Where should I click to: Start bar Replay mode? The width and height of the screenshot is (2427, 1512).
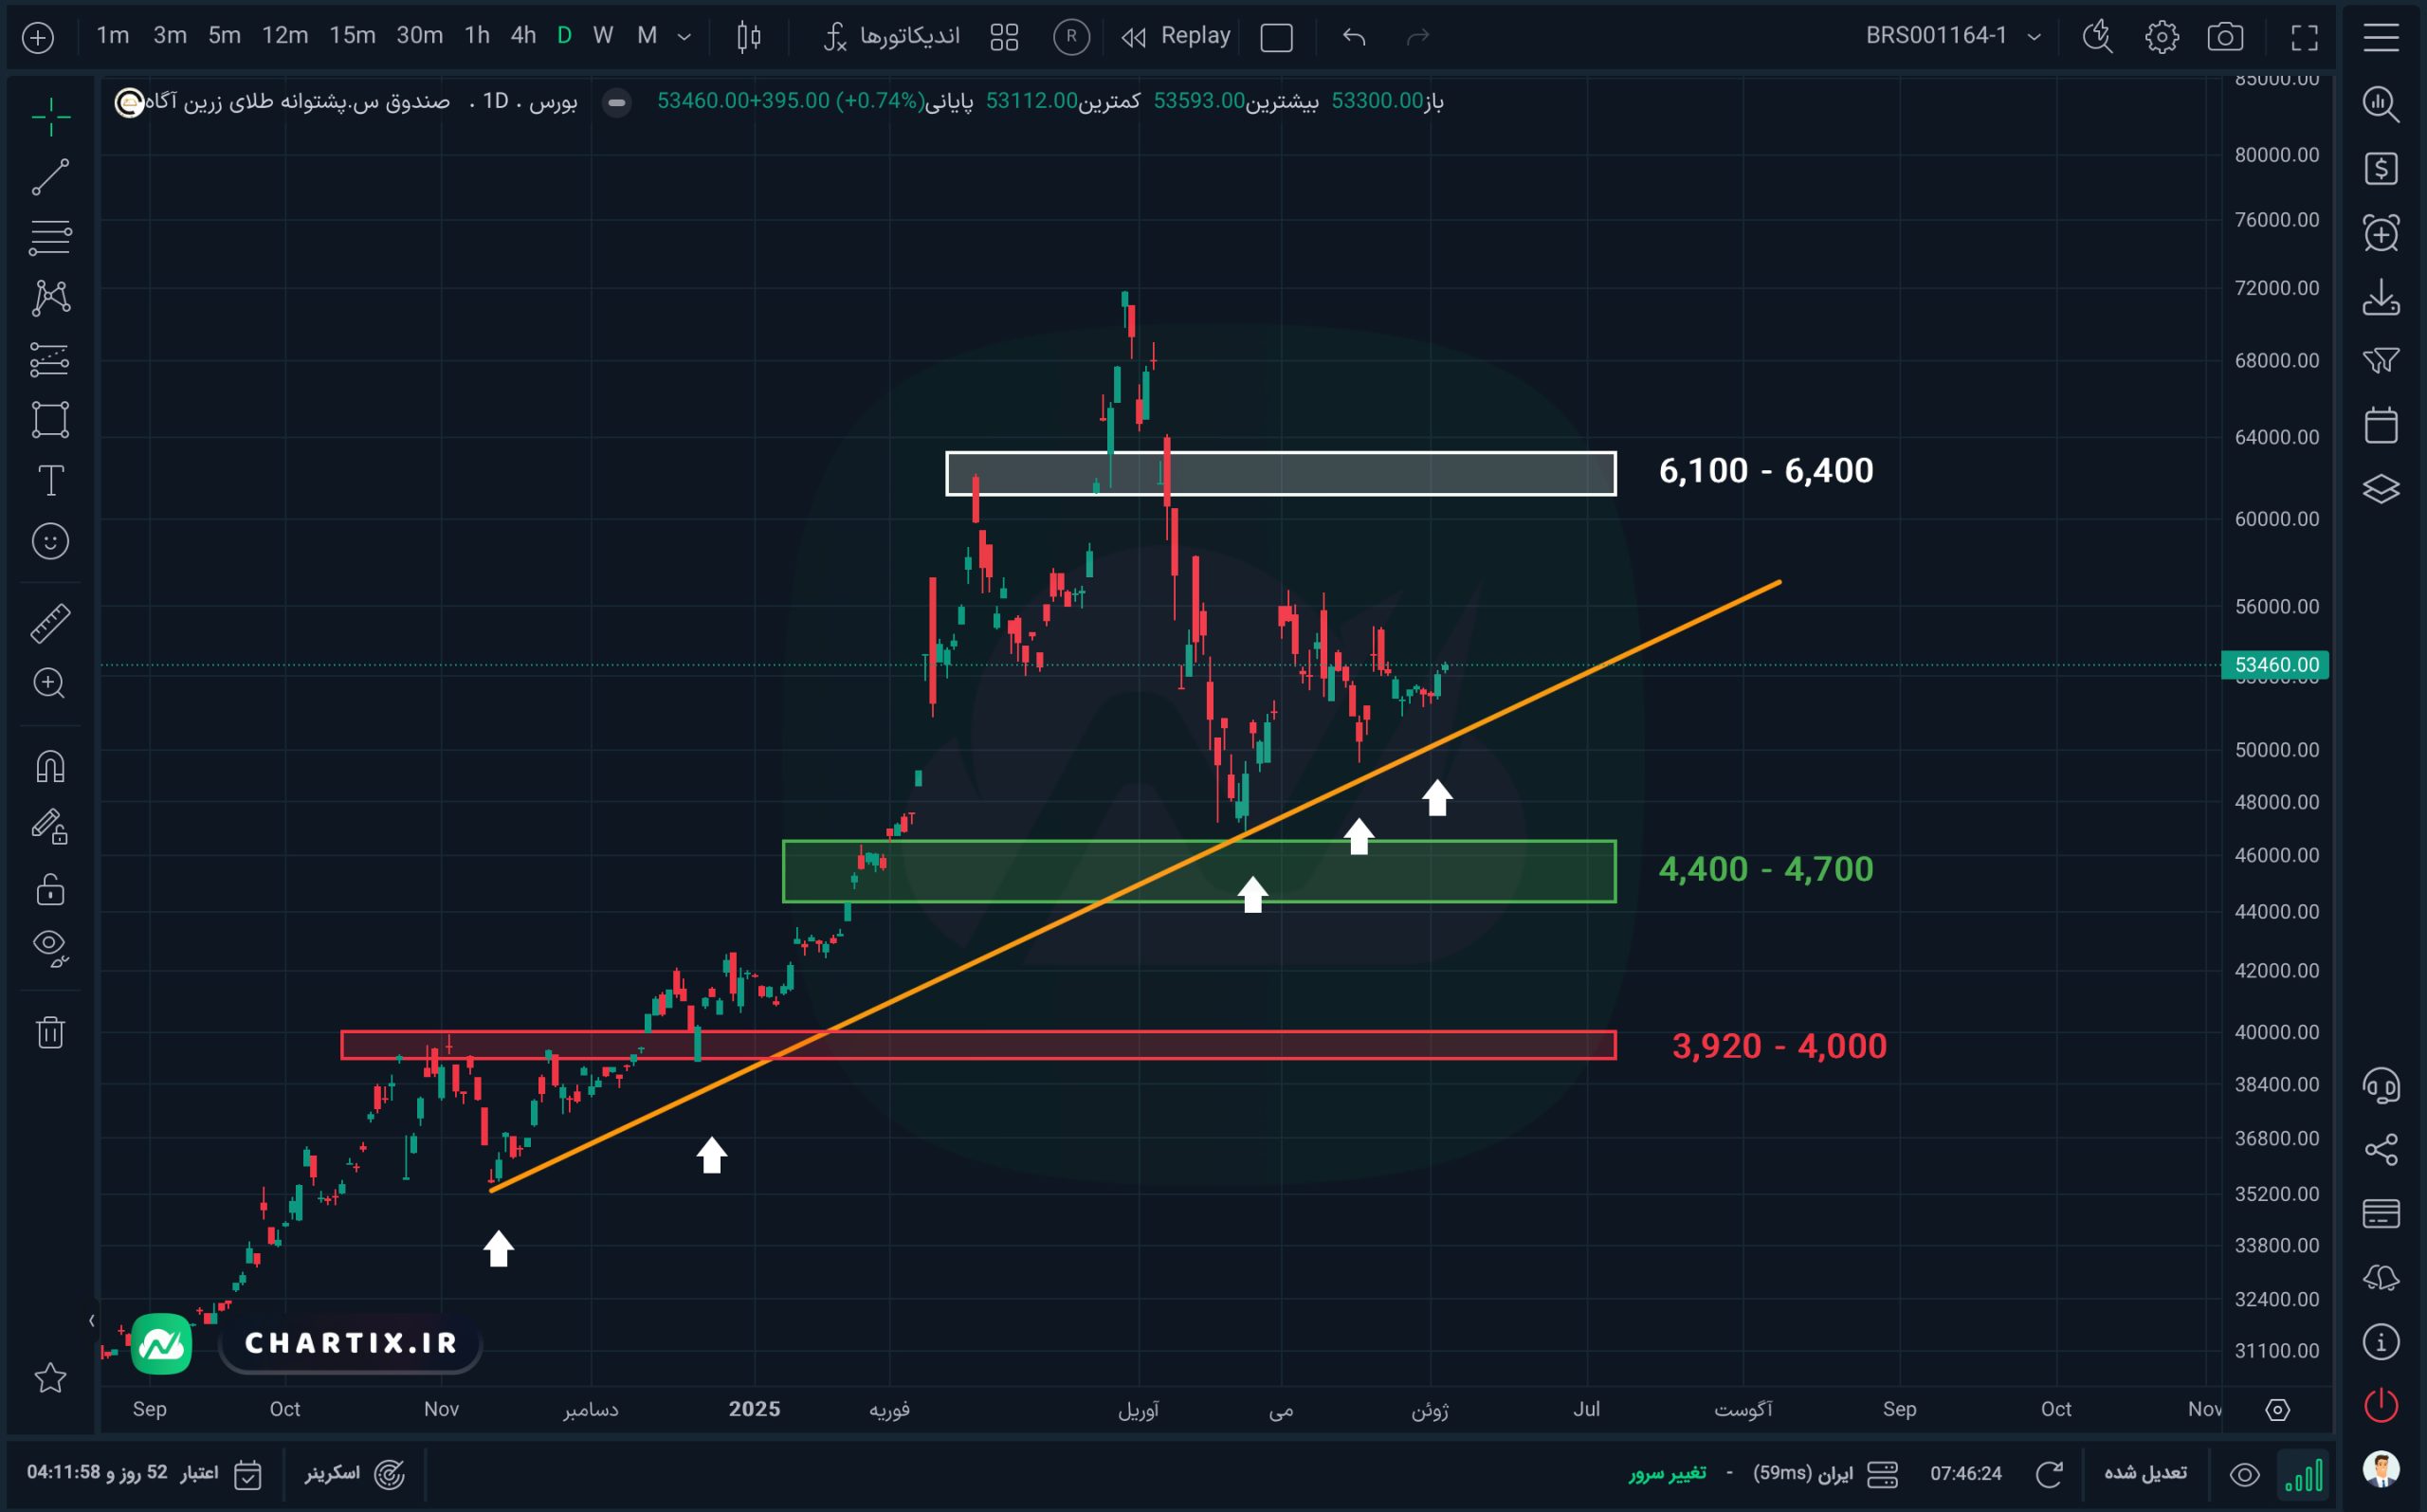point(1175,36)
